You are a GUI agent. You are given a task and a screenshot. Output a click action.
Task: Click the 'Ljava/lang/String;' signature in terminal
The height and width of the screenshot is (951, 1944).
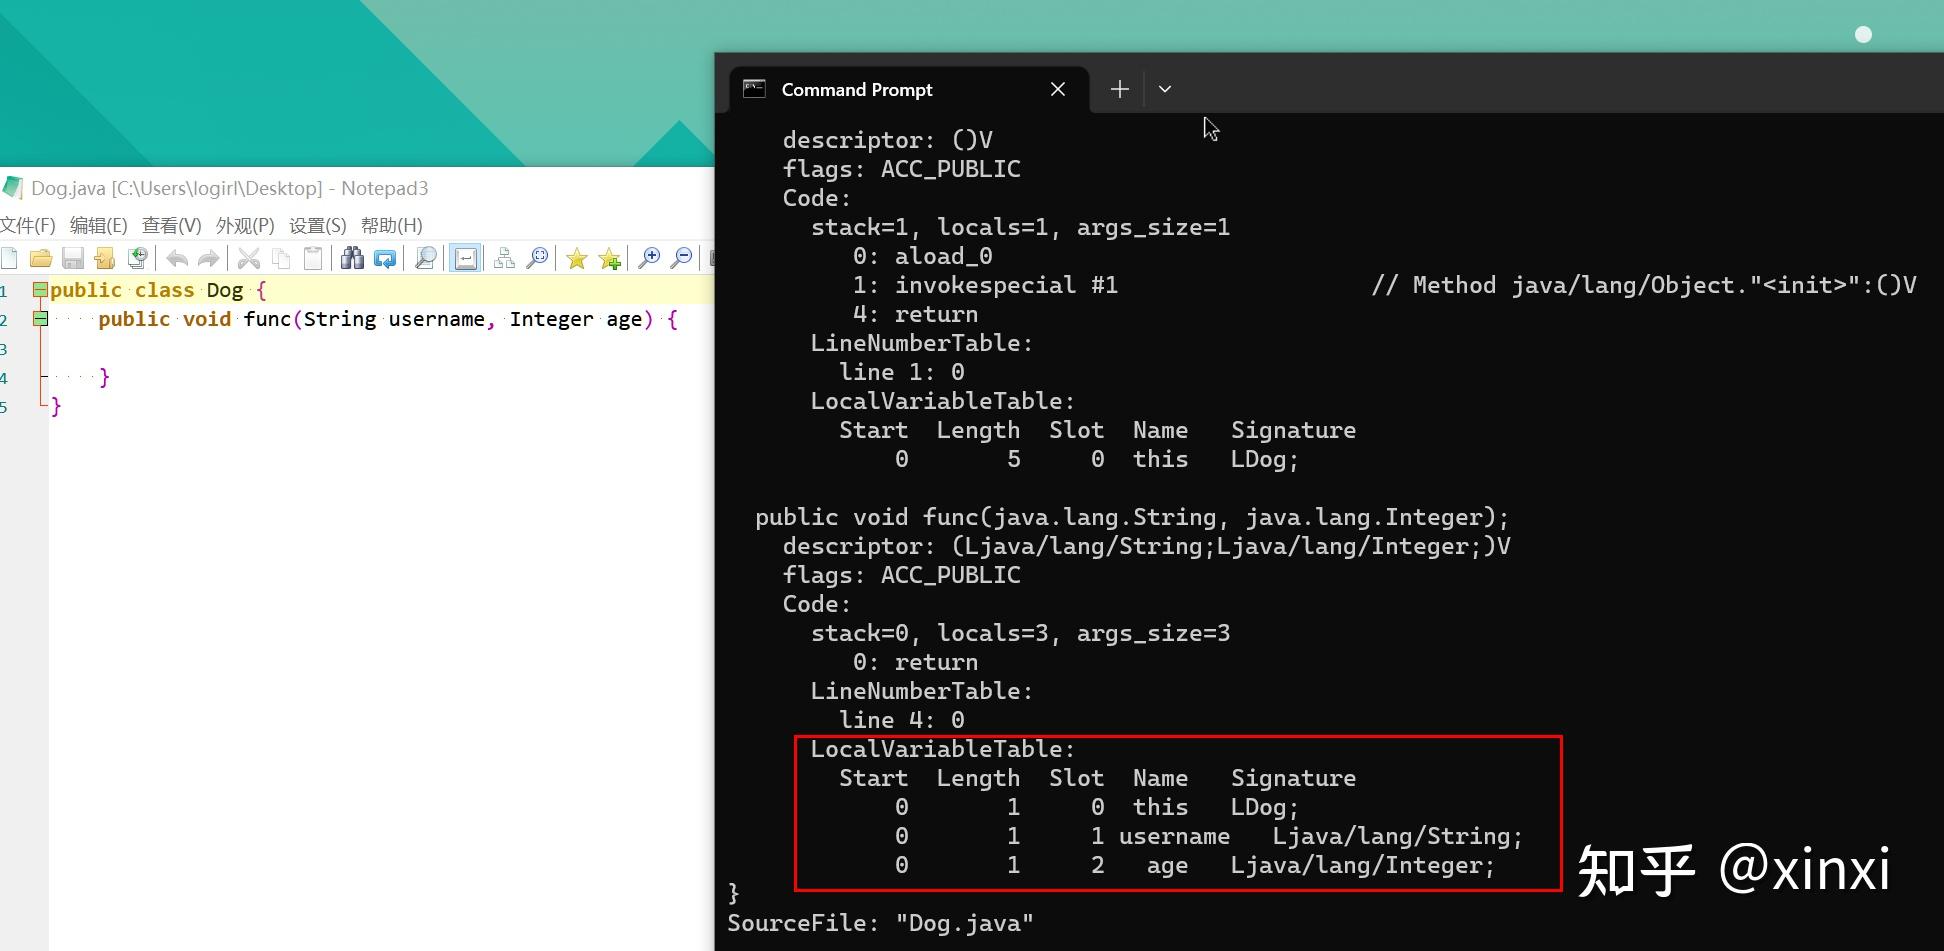point(1397,837)
